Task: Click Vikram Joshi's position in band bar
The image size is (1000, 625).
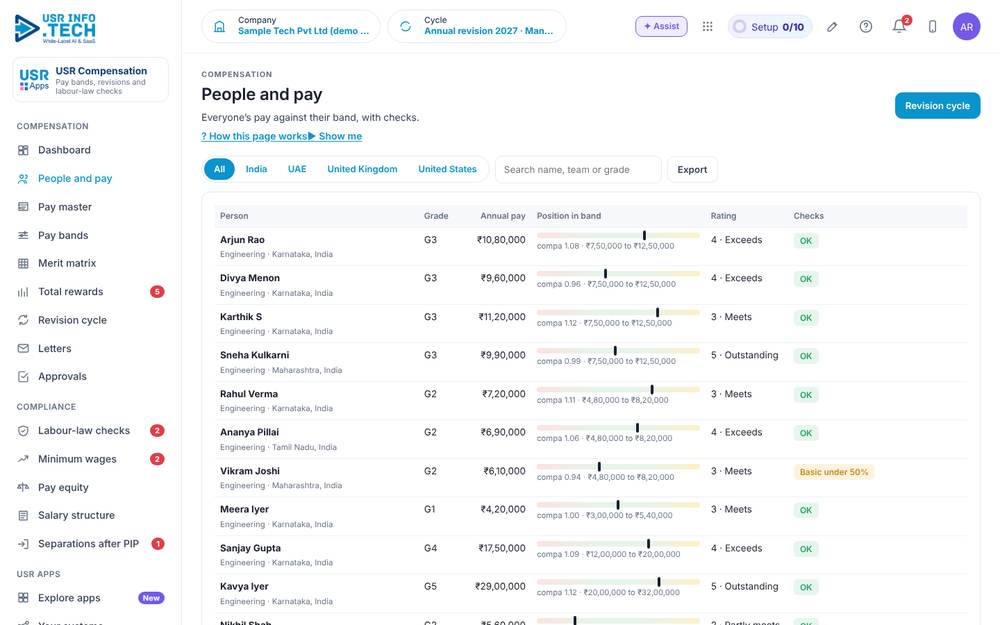Action: [x=618, y=467]
